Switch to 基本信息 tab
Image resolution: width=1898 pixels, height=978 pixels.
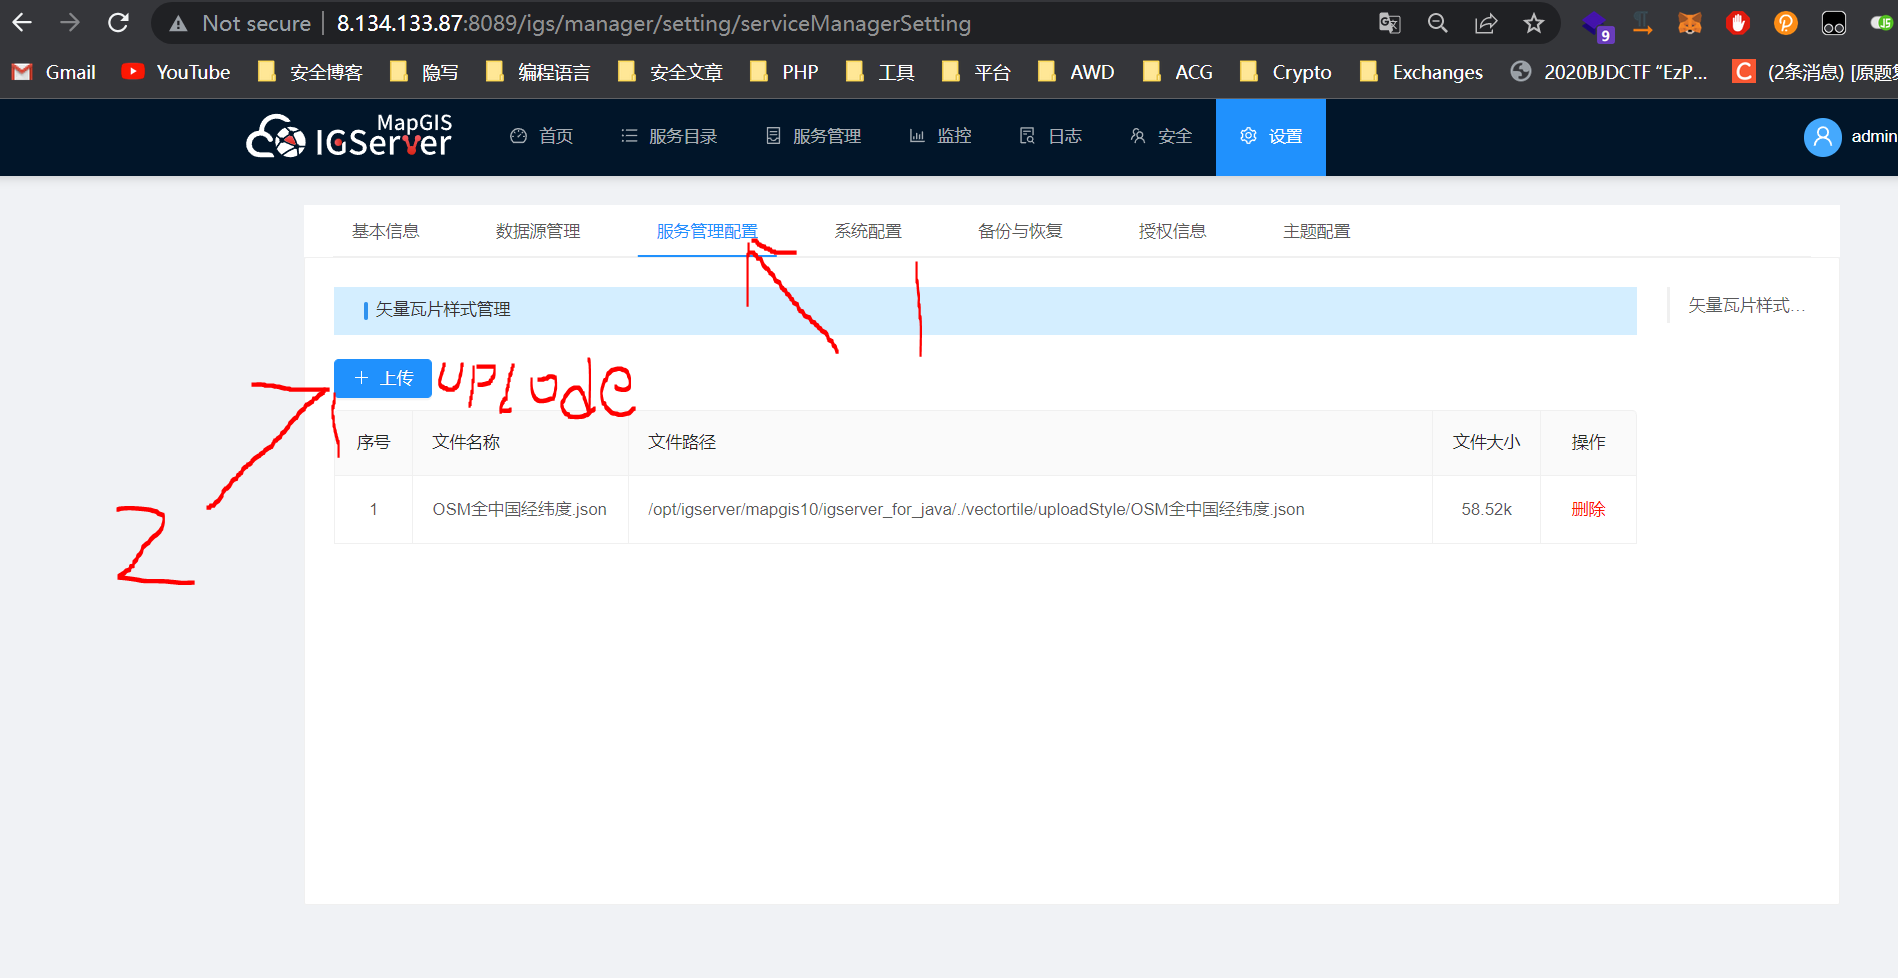(x=386, y=231)
